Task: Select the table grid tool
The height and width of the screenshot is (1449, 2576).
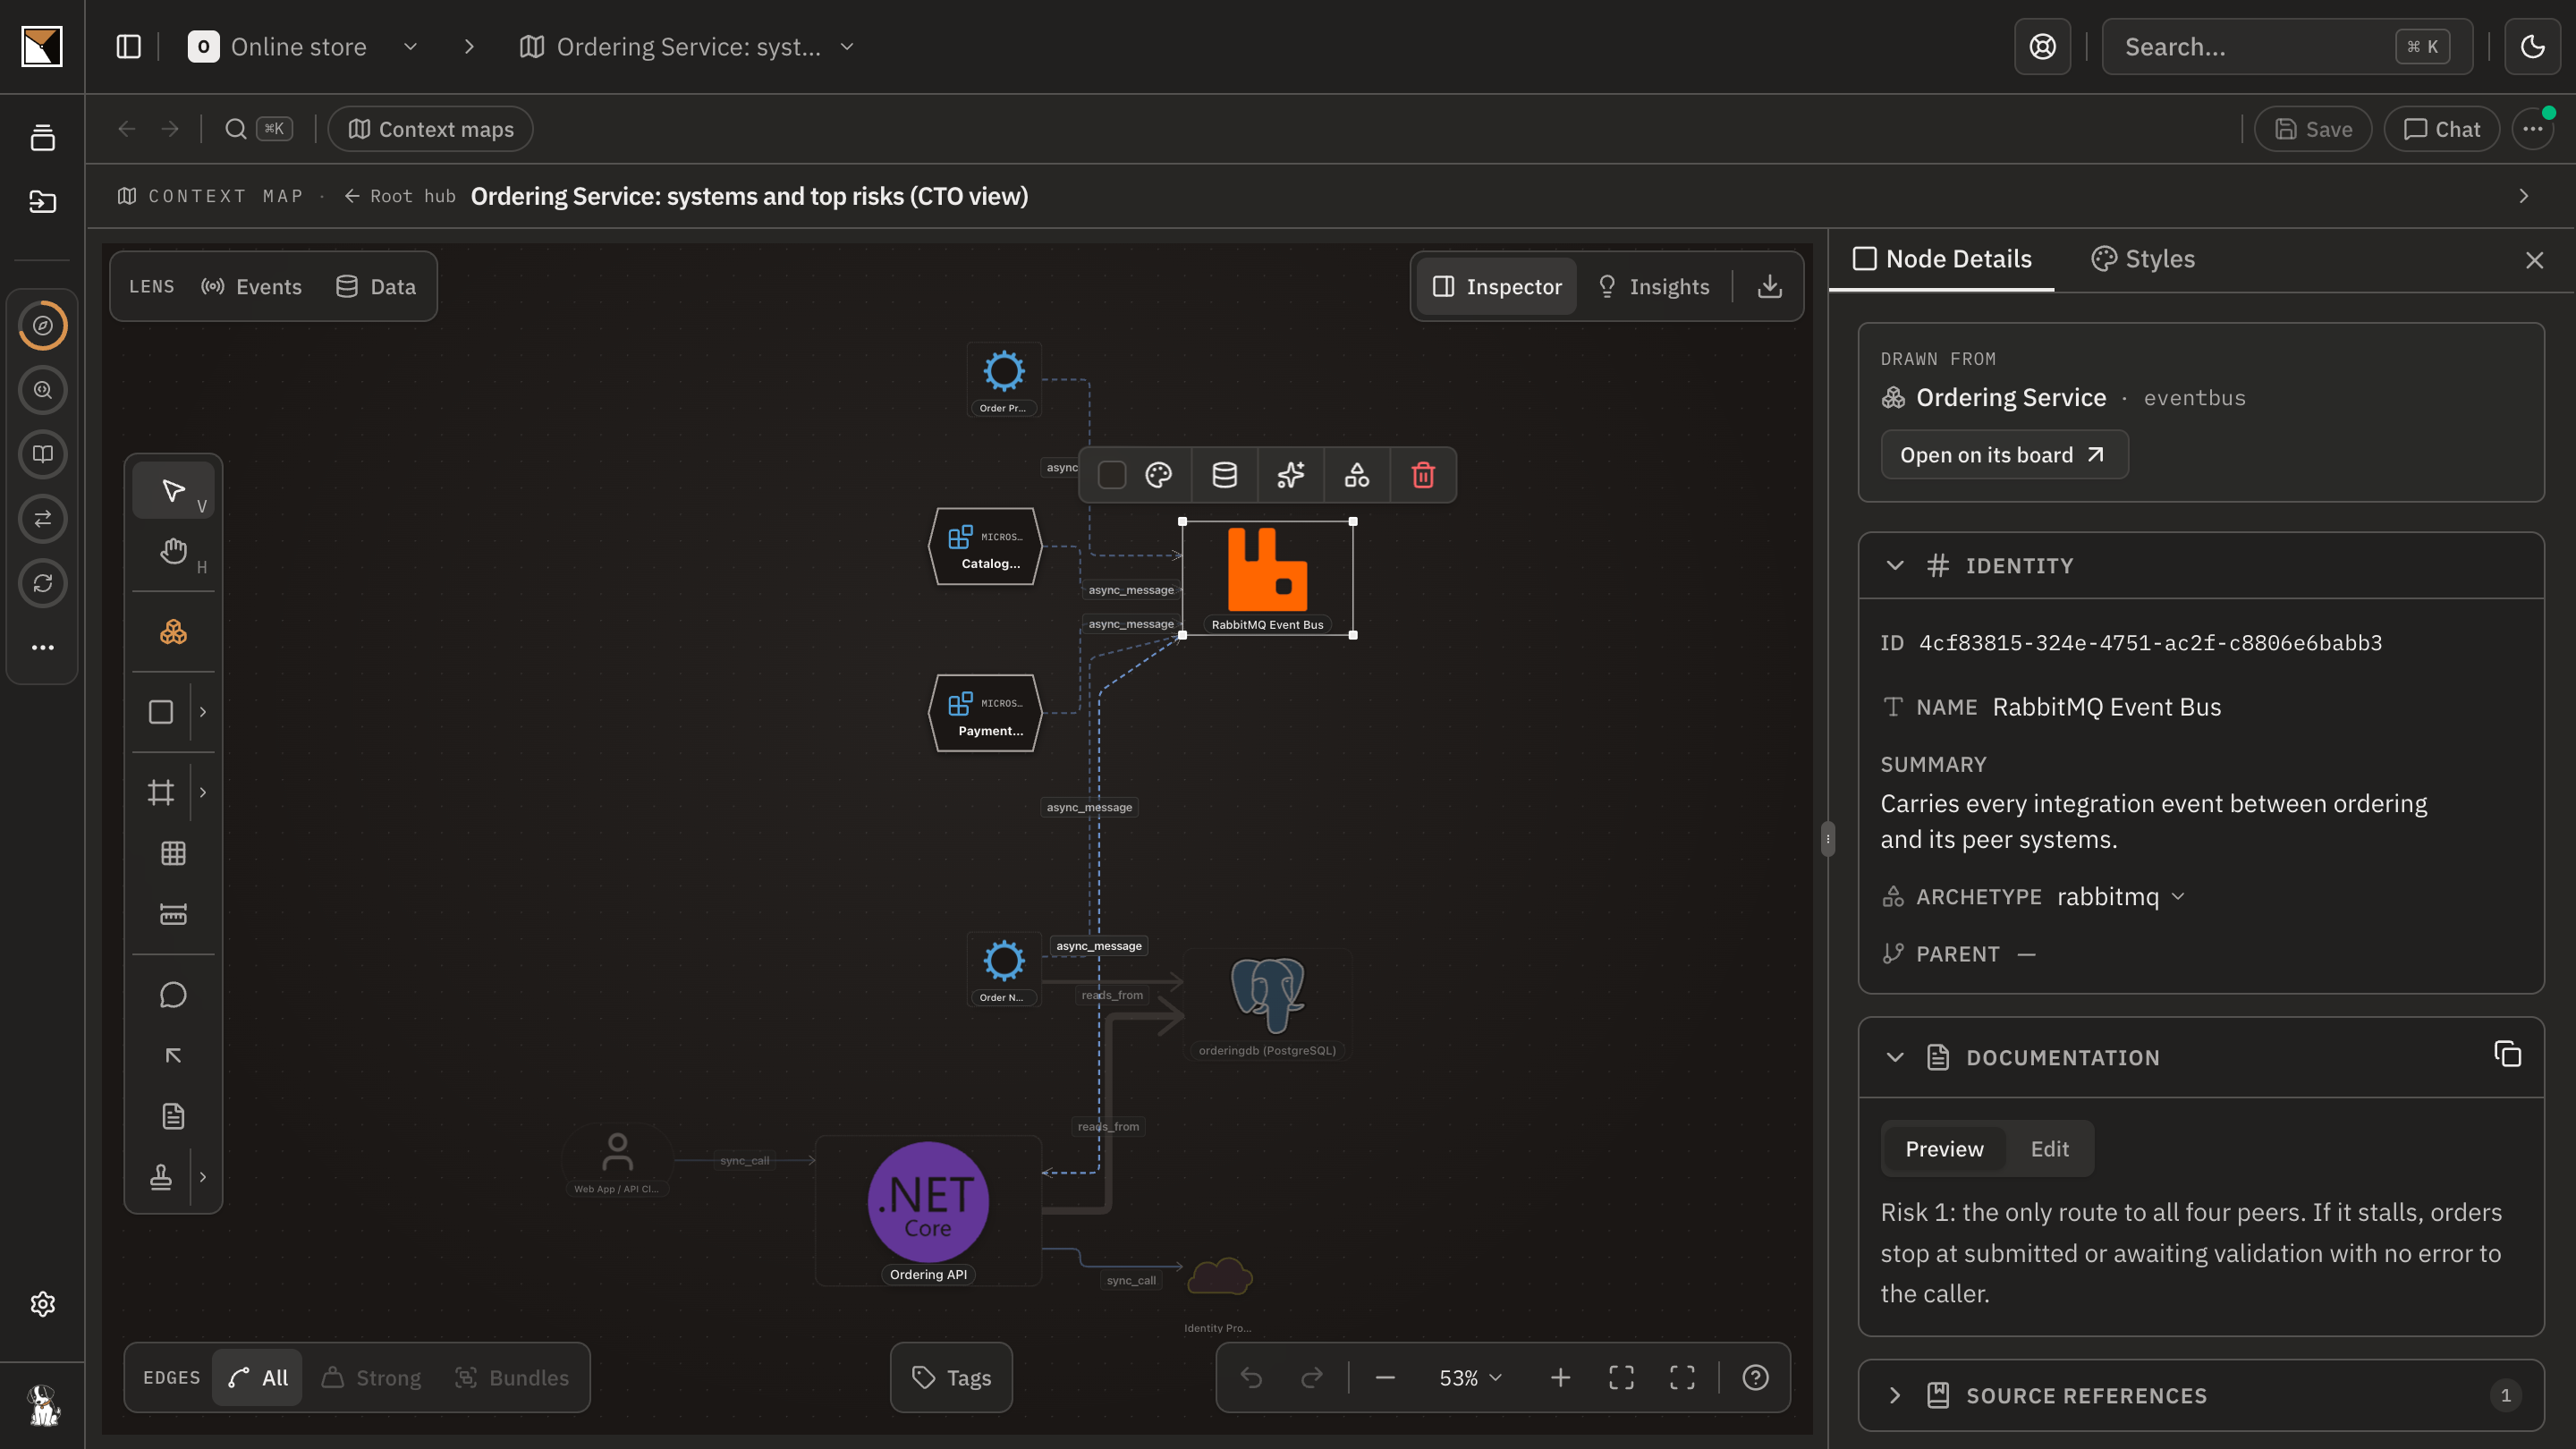Action: [173, 853]
